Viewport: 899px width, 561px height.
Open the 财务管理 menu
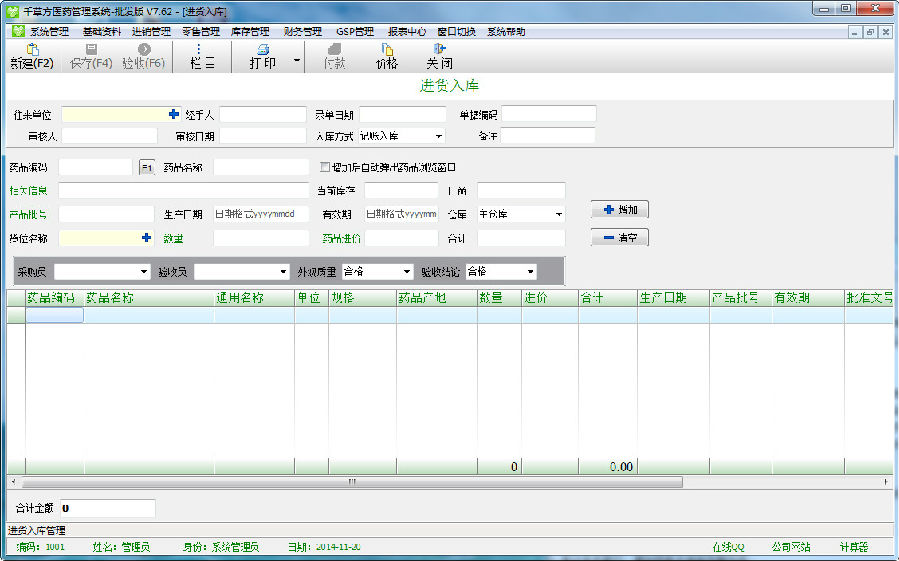click(303, 32)
